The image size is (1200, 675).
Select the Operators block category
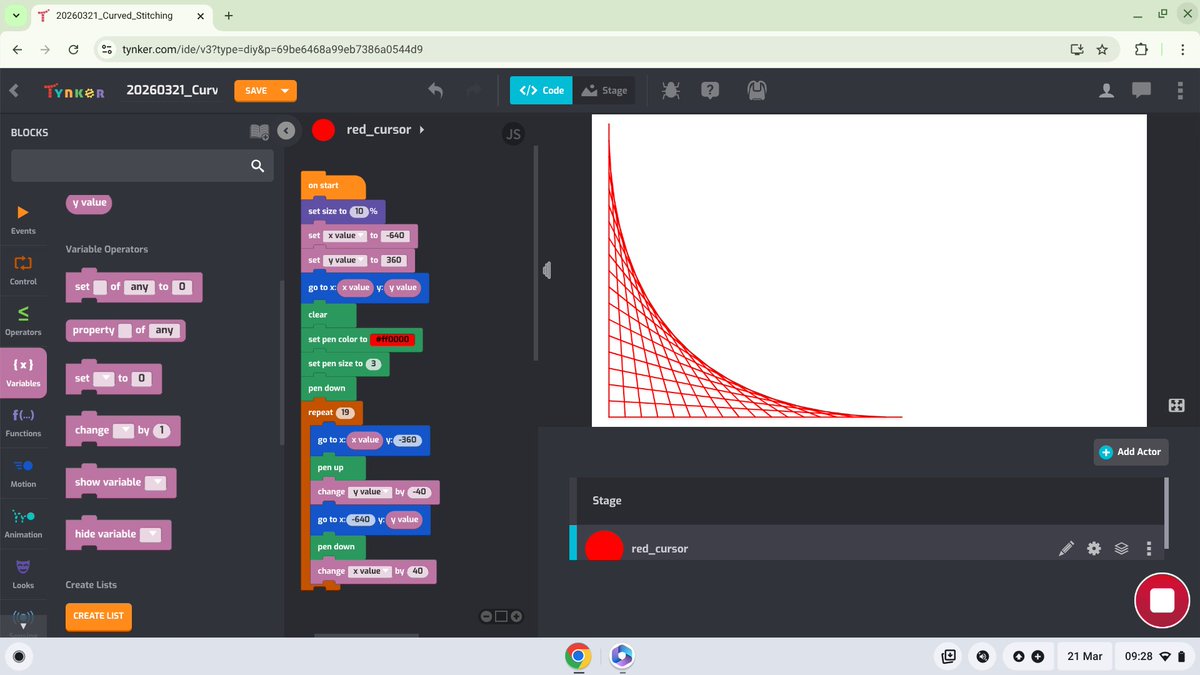click(x=23, y=321)
